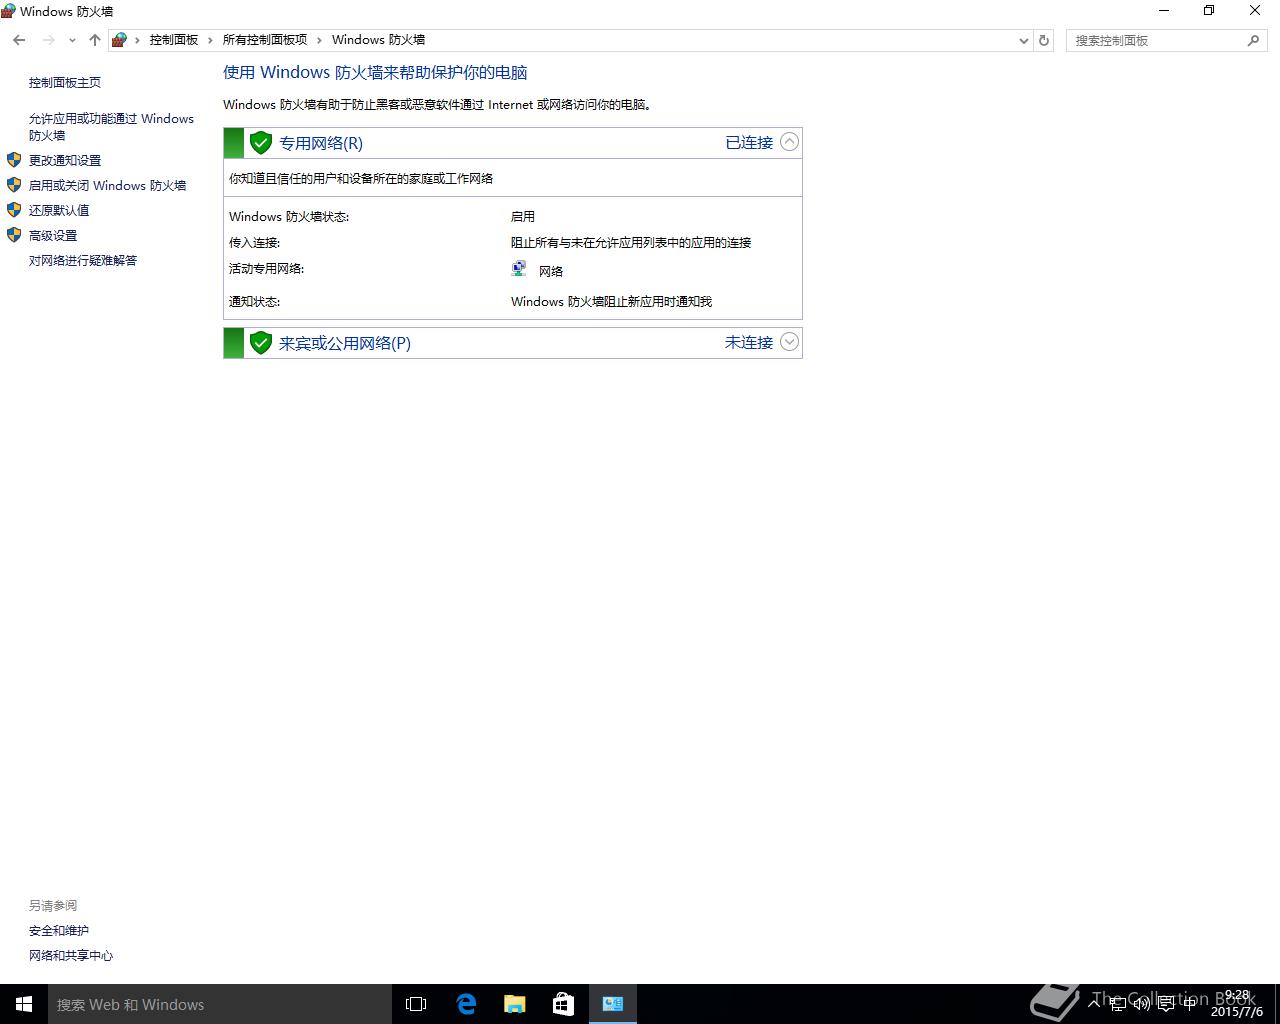The height and width of the screenshot is (1024, 1280).
Task: Click 专用网络(R) heading
Action: (321, 143)
